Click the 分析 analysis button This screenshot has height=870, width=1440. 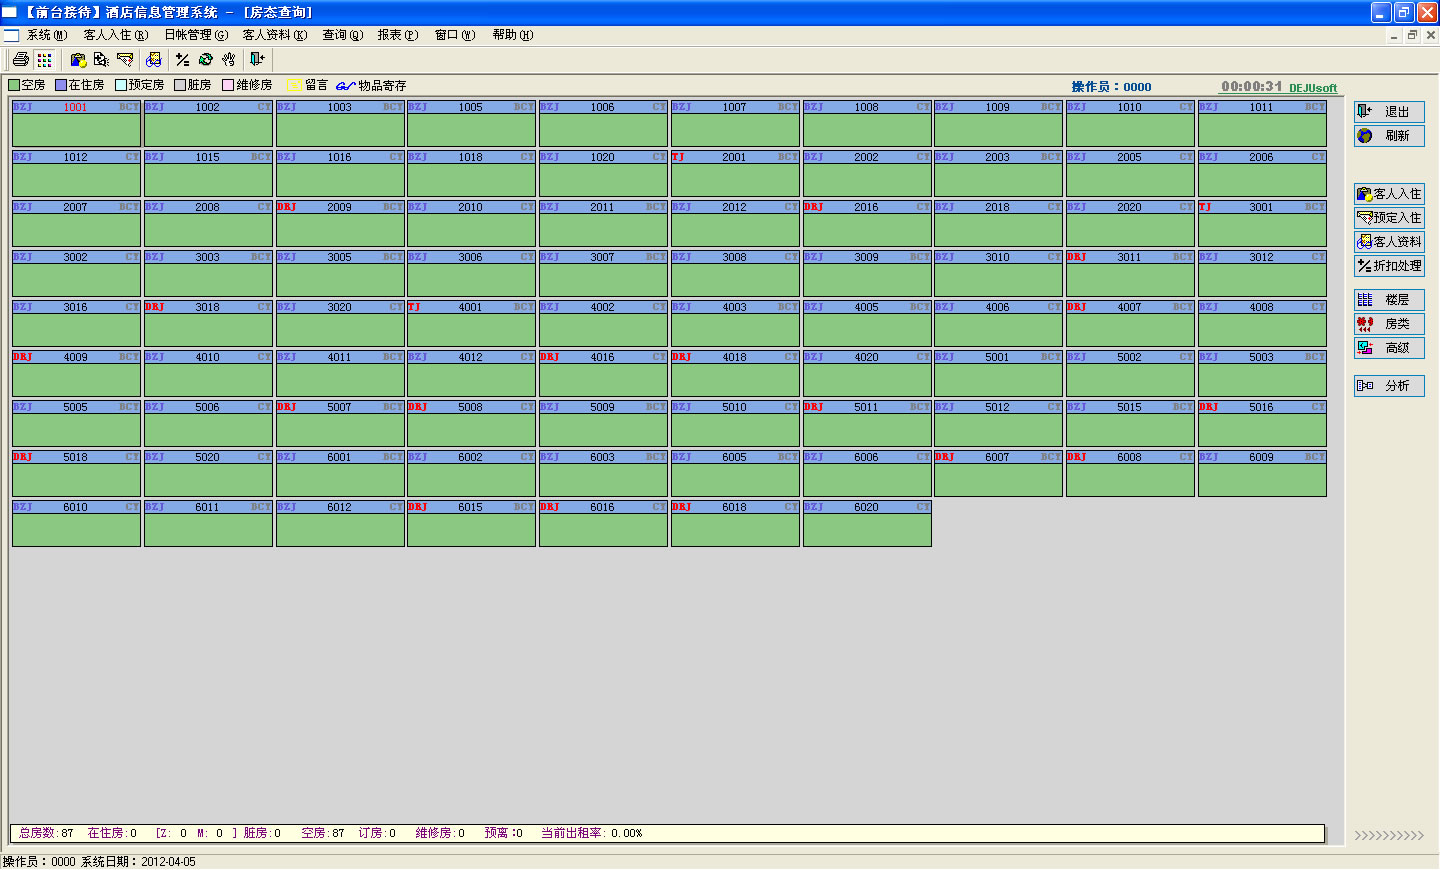1388,385
